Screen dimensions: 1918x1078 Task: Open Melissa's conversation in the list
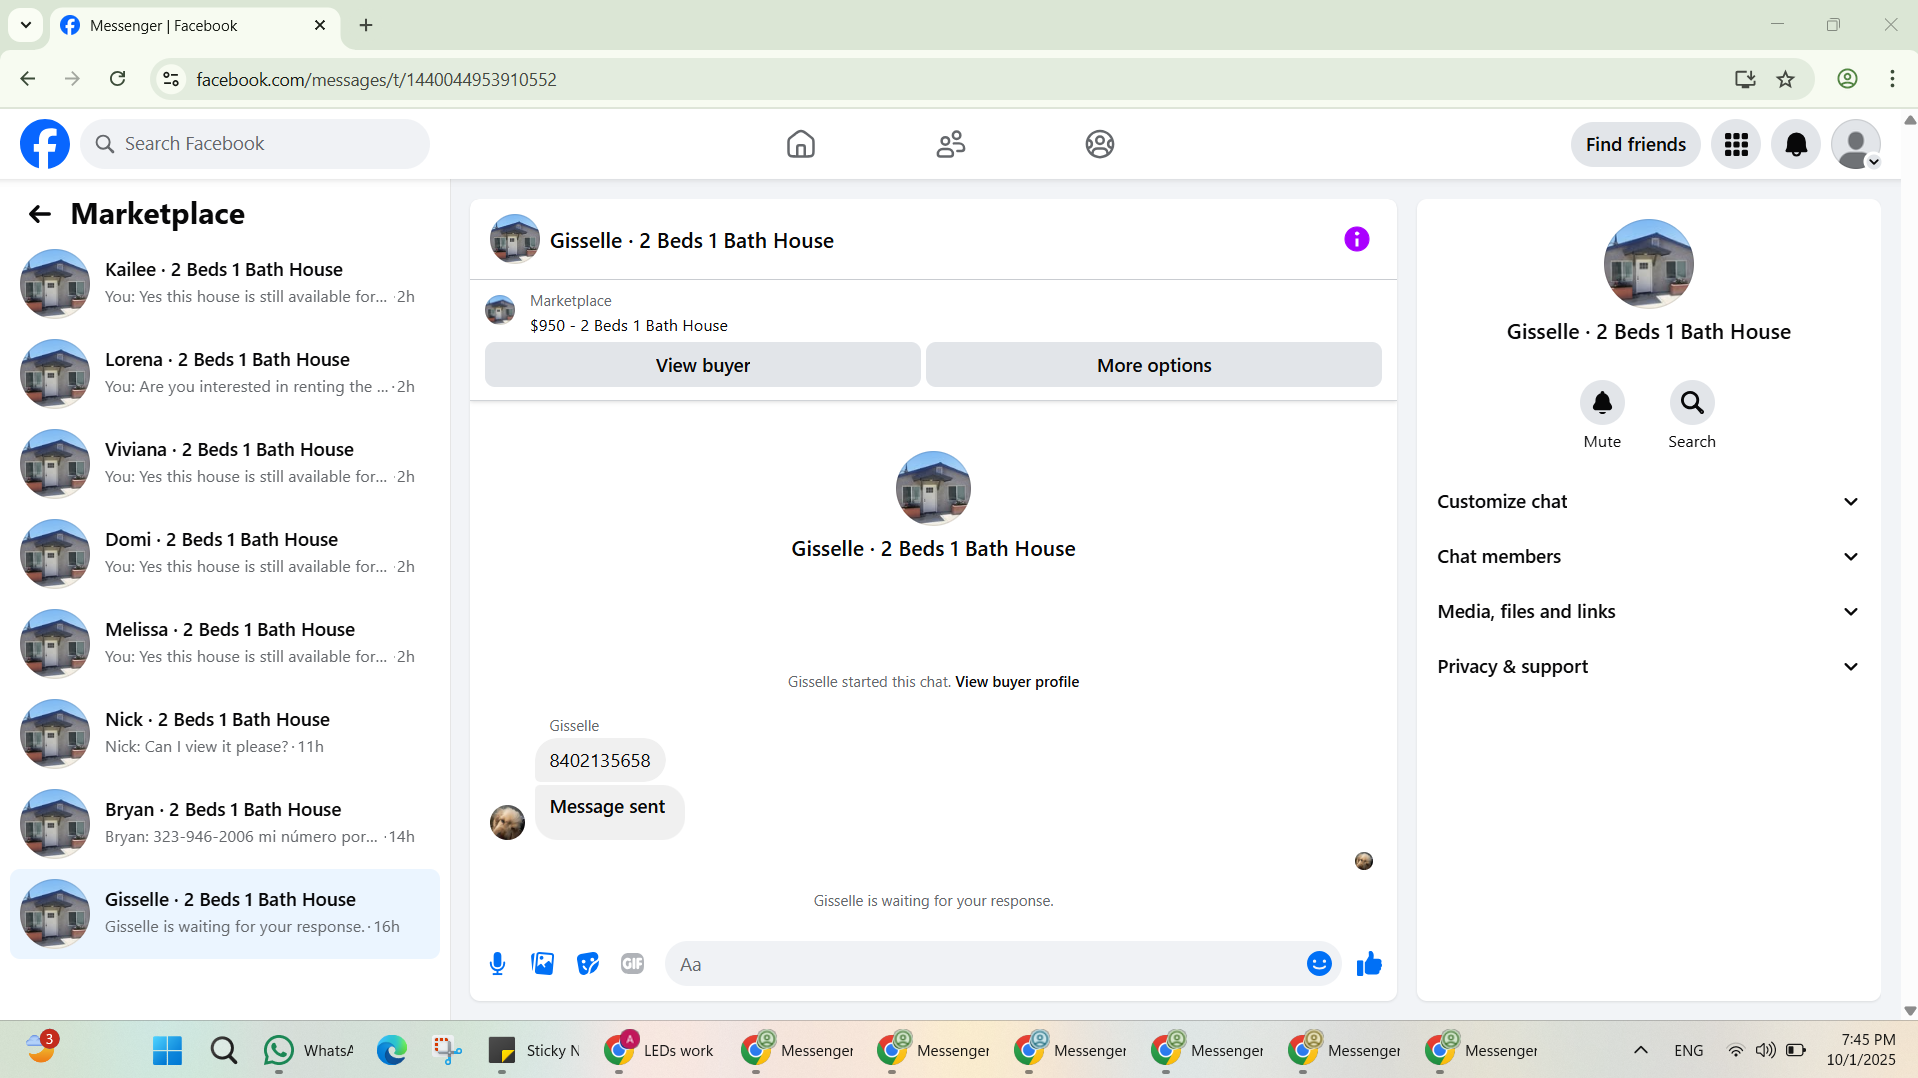(225, 644)
